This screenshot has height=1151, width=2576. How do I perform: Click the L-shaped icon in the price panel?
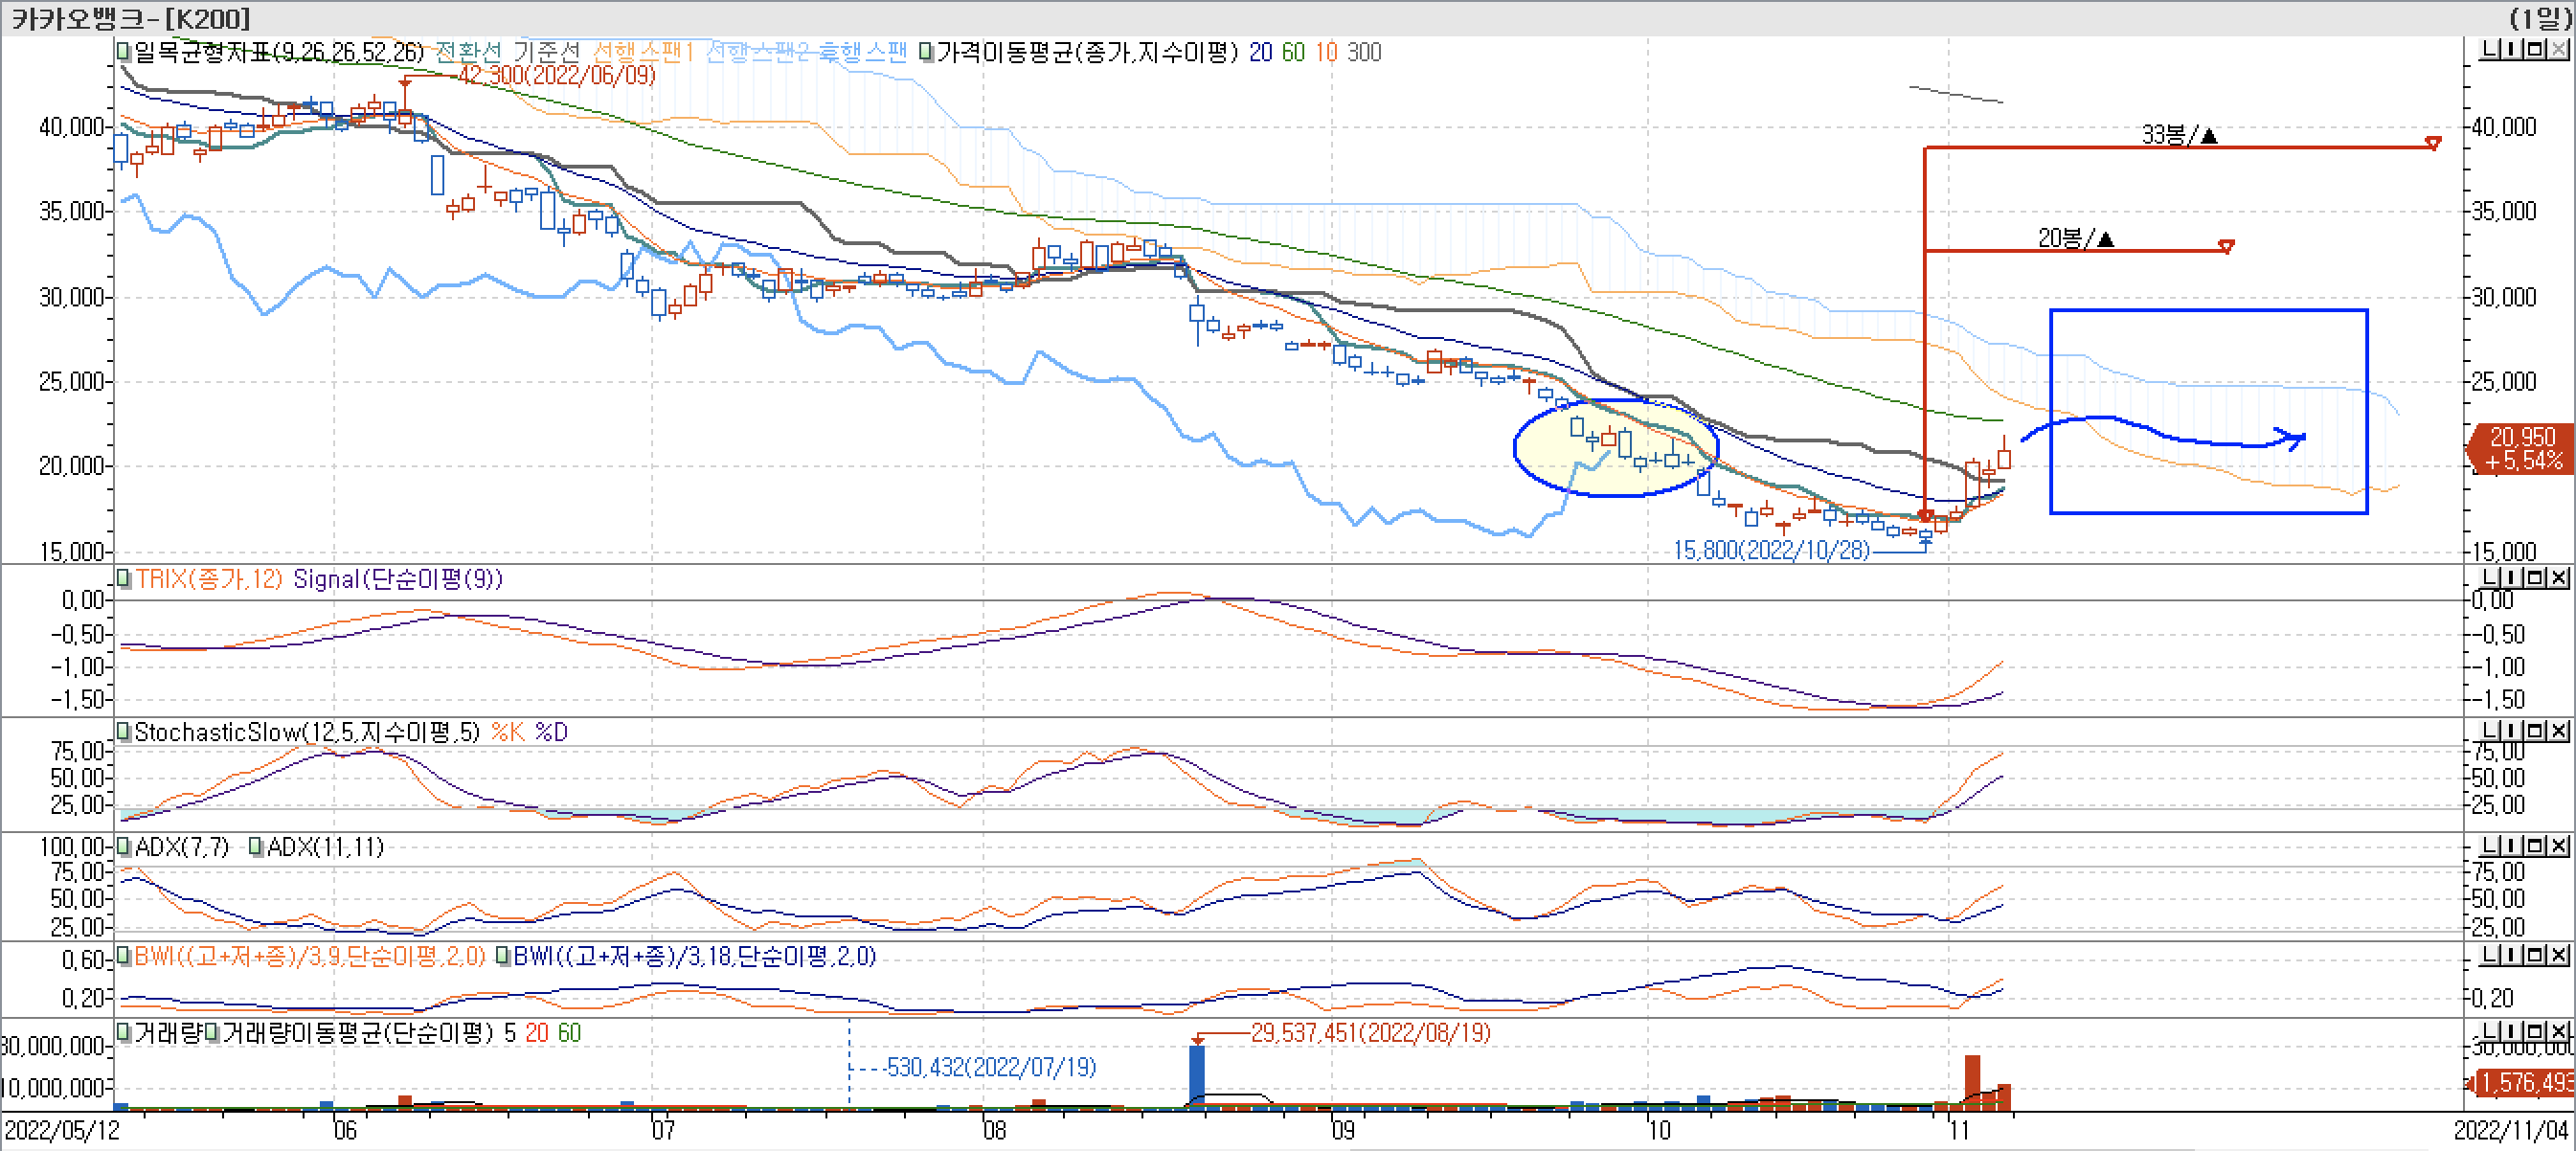2490,49
